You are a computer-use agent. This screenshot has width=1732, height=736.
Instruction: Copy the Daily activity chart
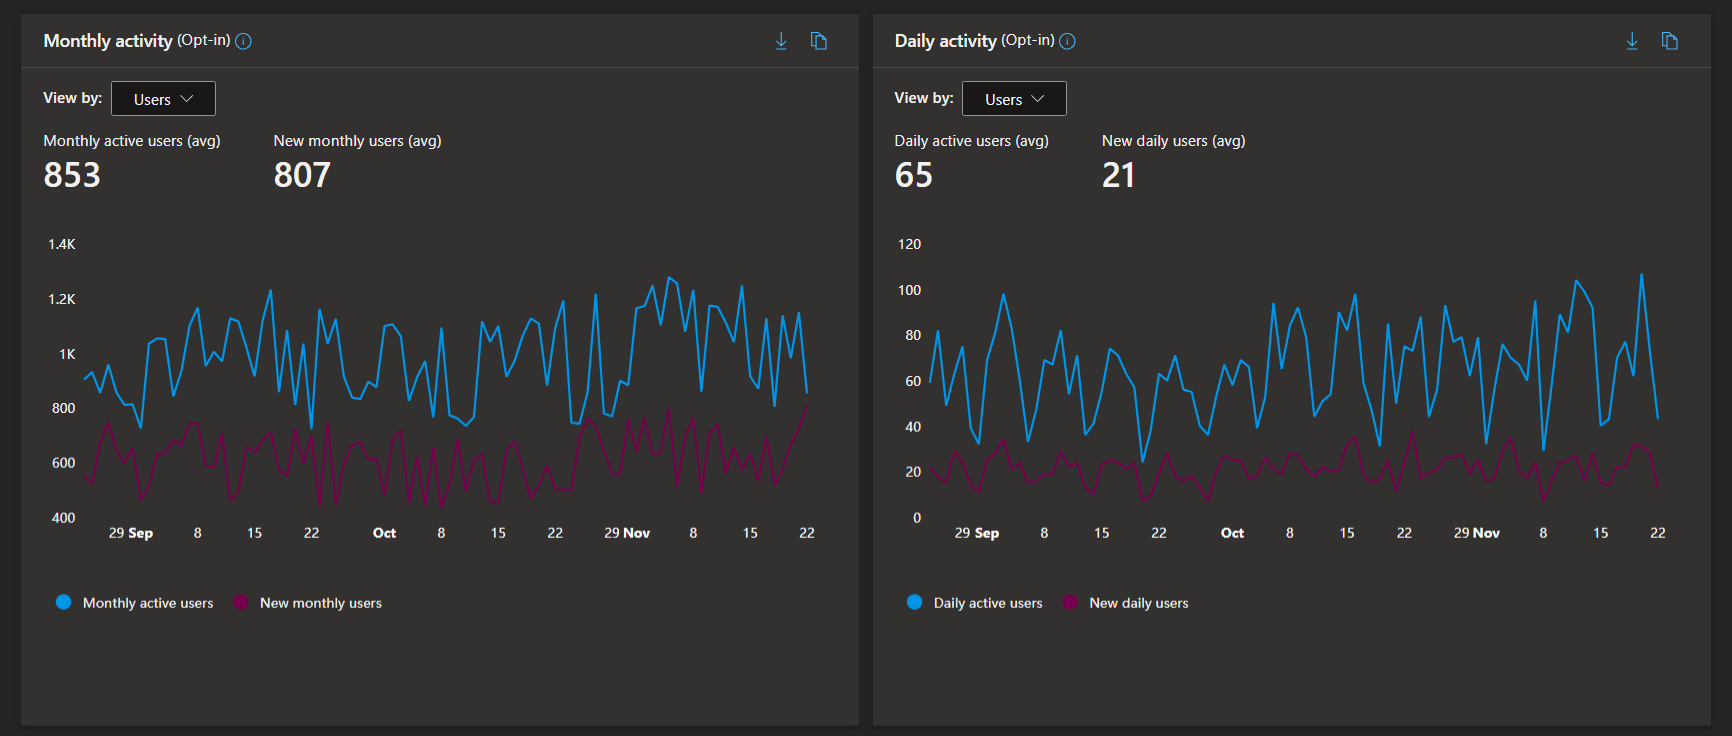click(x=1670, y=41)
